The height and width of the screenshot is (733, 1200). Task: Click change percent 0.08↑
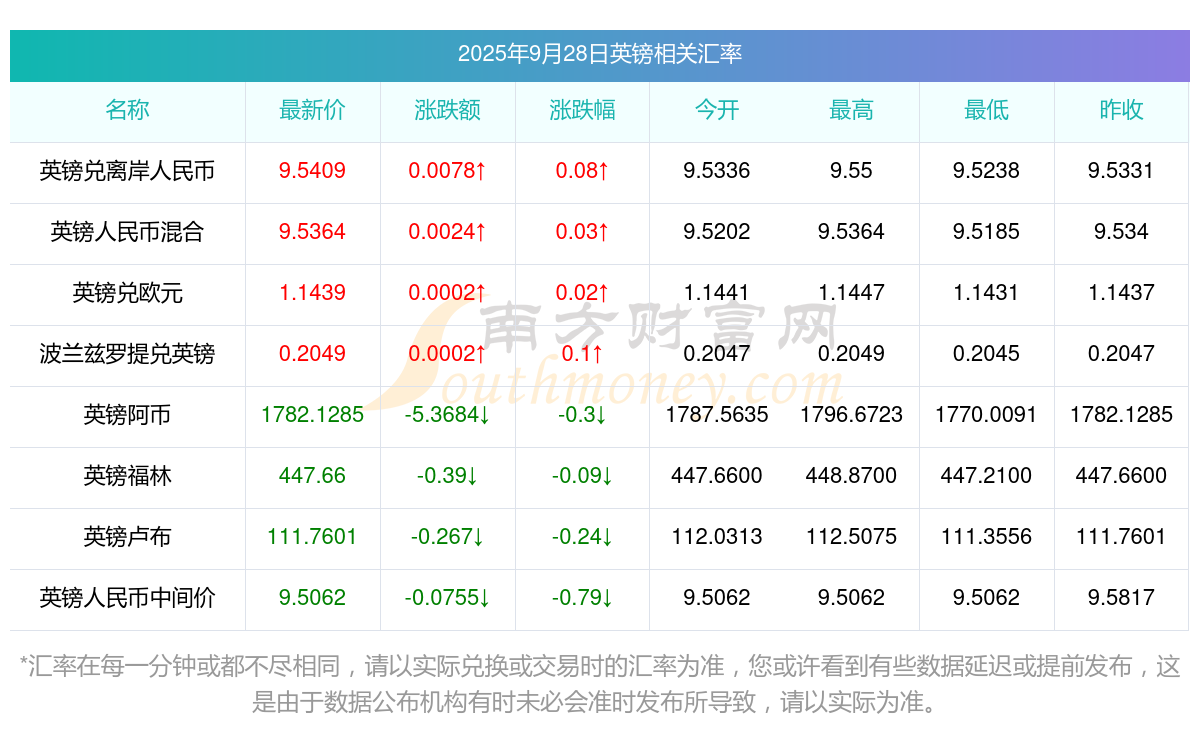pos(582,171)
